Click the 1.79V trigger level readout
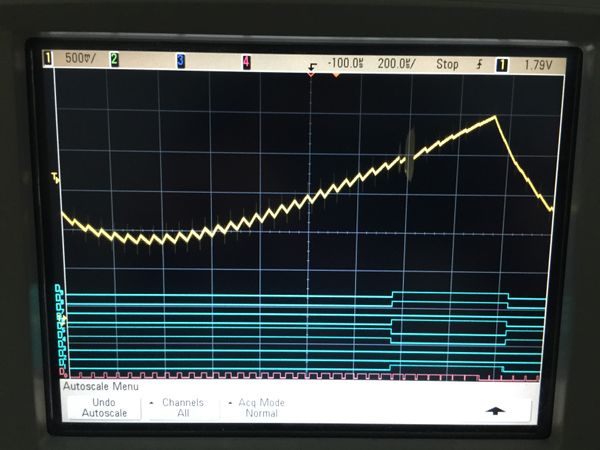Screen dimensions: 600x450 [538, 65]
